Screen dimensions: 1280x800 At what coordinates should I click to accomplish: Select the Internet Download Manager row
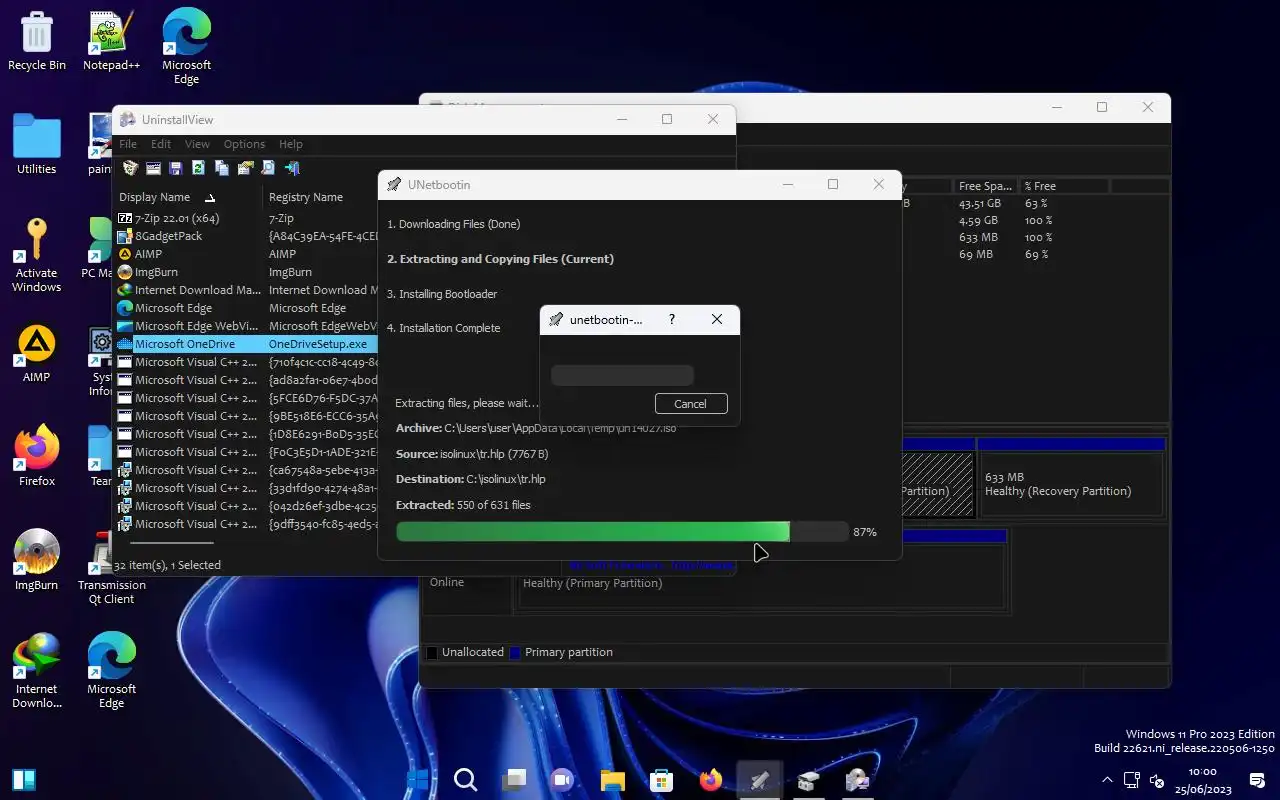coord(246,290)
